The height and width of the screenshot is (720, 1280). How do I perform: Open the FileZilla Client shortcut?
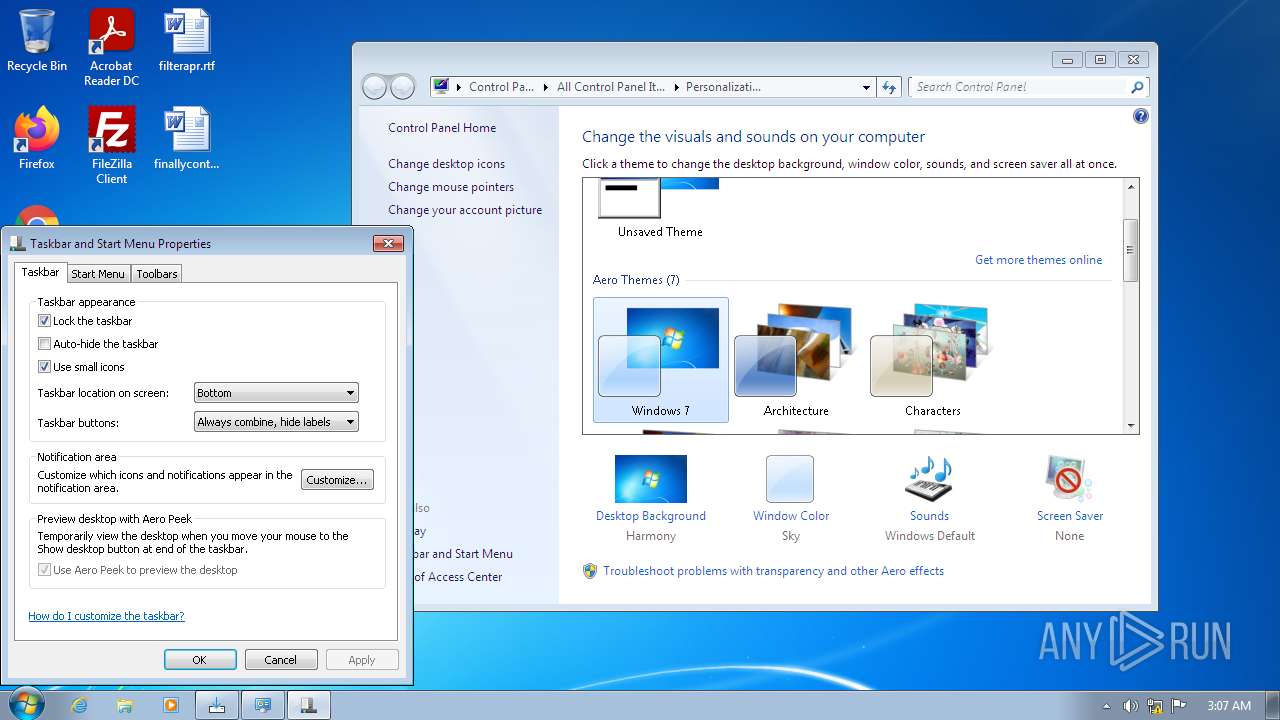coord(111,145)
